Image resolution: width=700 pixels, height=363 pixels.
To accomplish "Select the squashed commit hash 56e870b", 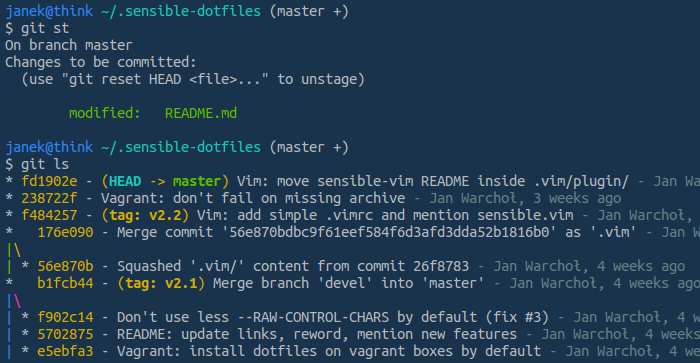I will tap(65, 266).
